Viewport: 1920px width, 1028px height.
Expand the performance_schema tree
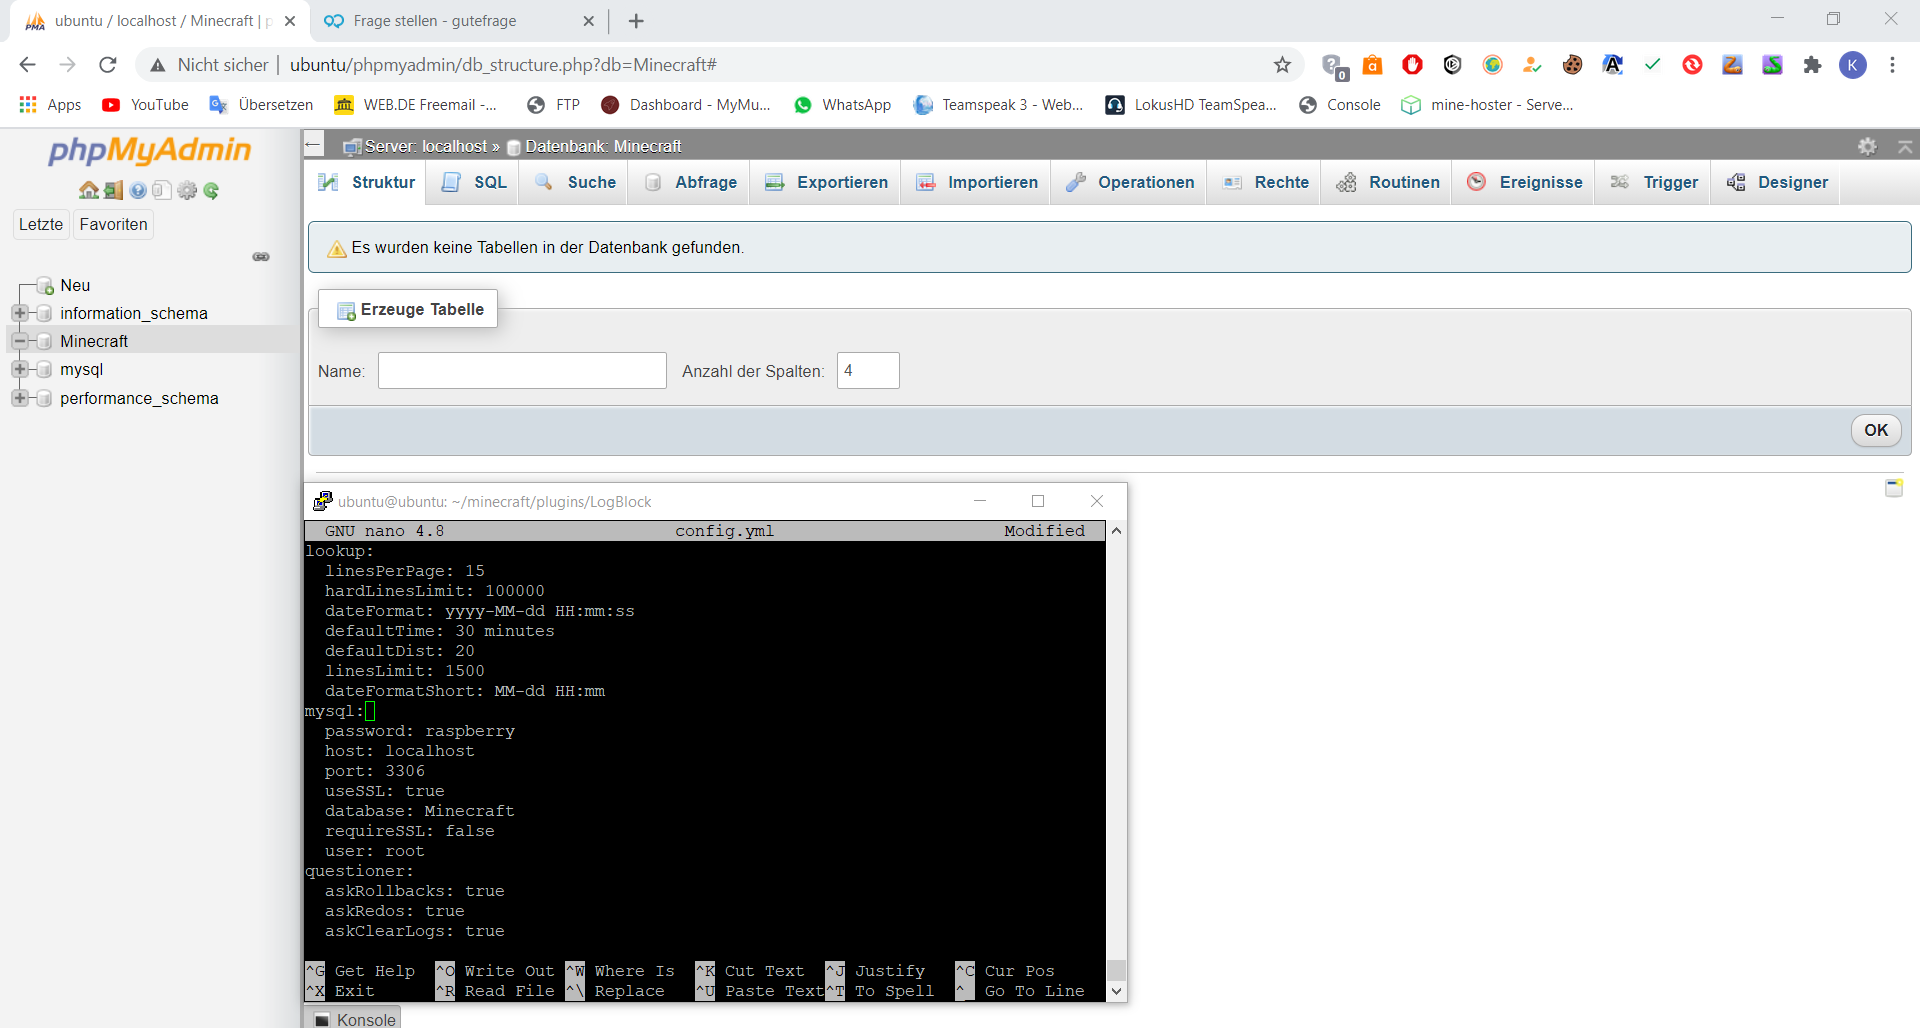(20, 398)
